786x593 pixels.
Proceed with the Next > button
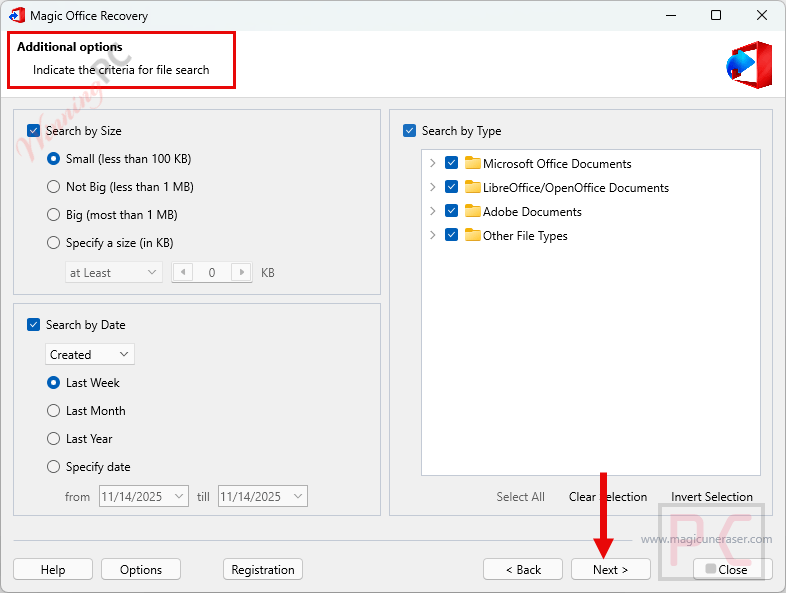click(x=611, y=569)
